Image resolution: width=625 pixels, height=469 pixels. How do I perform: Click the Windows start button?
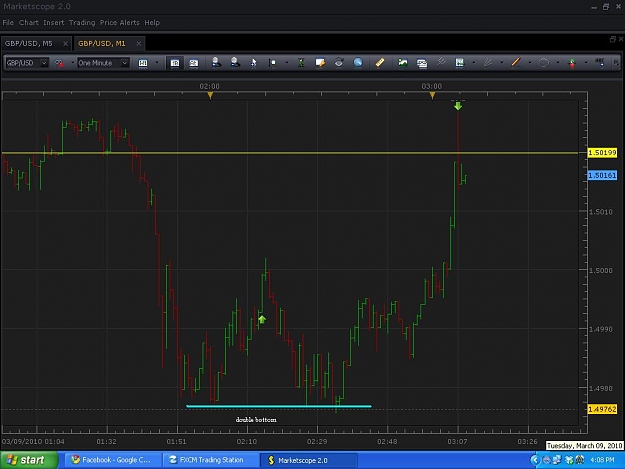29,460
